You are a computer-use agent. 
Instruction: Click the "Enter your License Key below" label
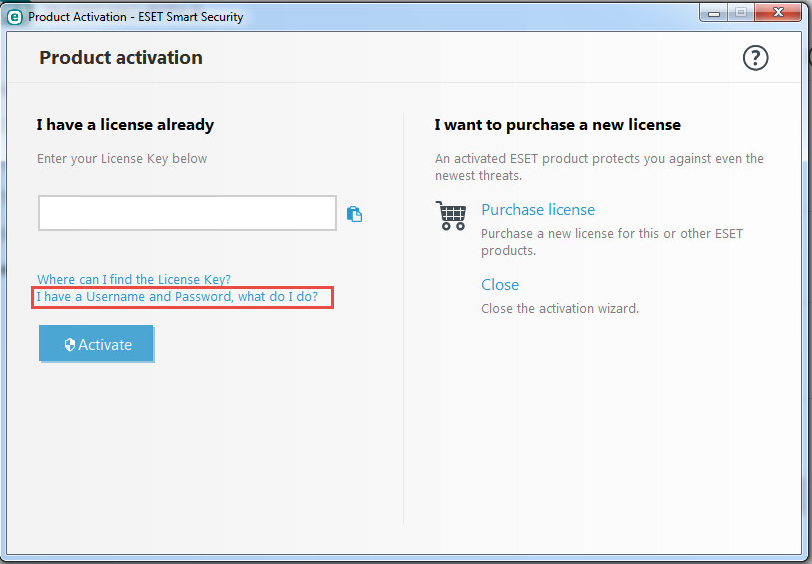pyautogui.click(x=122, y=158)
